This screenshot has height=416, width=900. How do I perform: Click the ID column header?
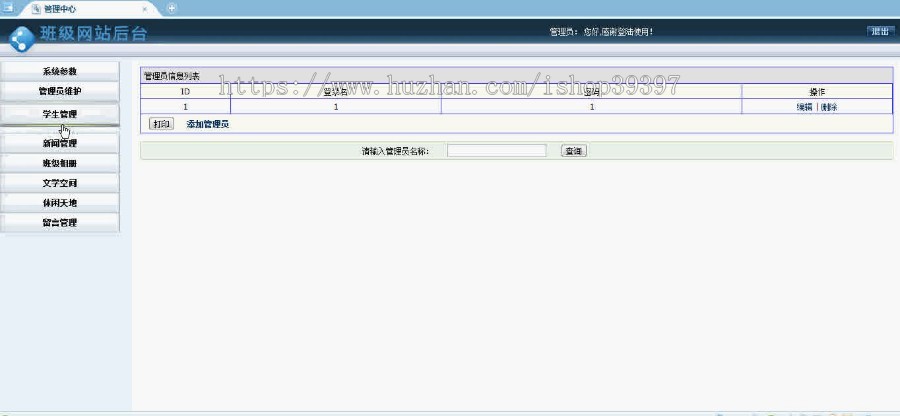(185, 91)
